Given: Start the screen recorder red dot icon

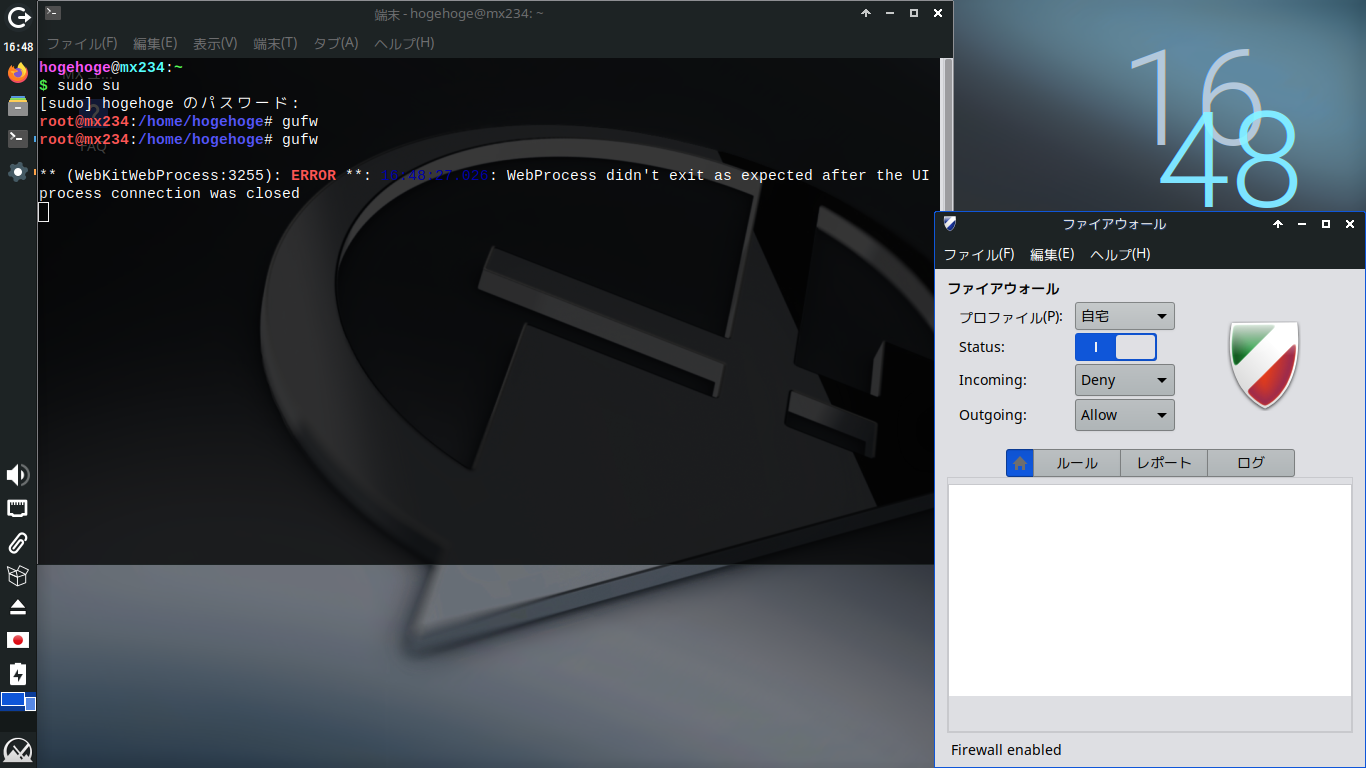Looking at the screenshot, I should [x=16, y=639].
